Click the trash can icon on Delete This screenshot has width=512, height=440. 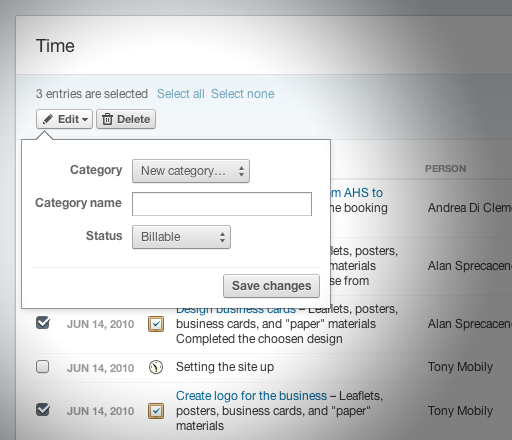(107, 119)
